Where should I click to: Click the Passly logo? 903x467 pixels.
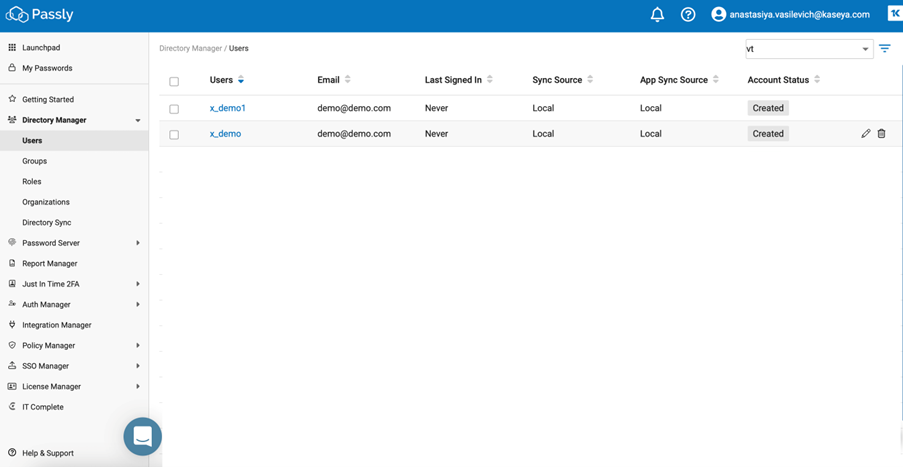[40, 14]
